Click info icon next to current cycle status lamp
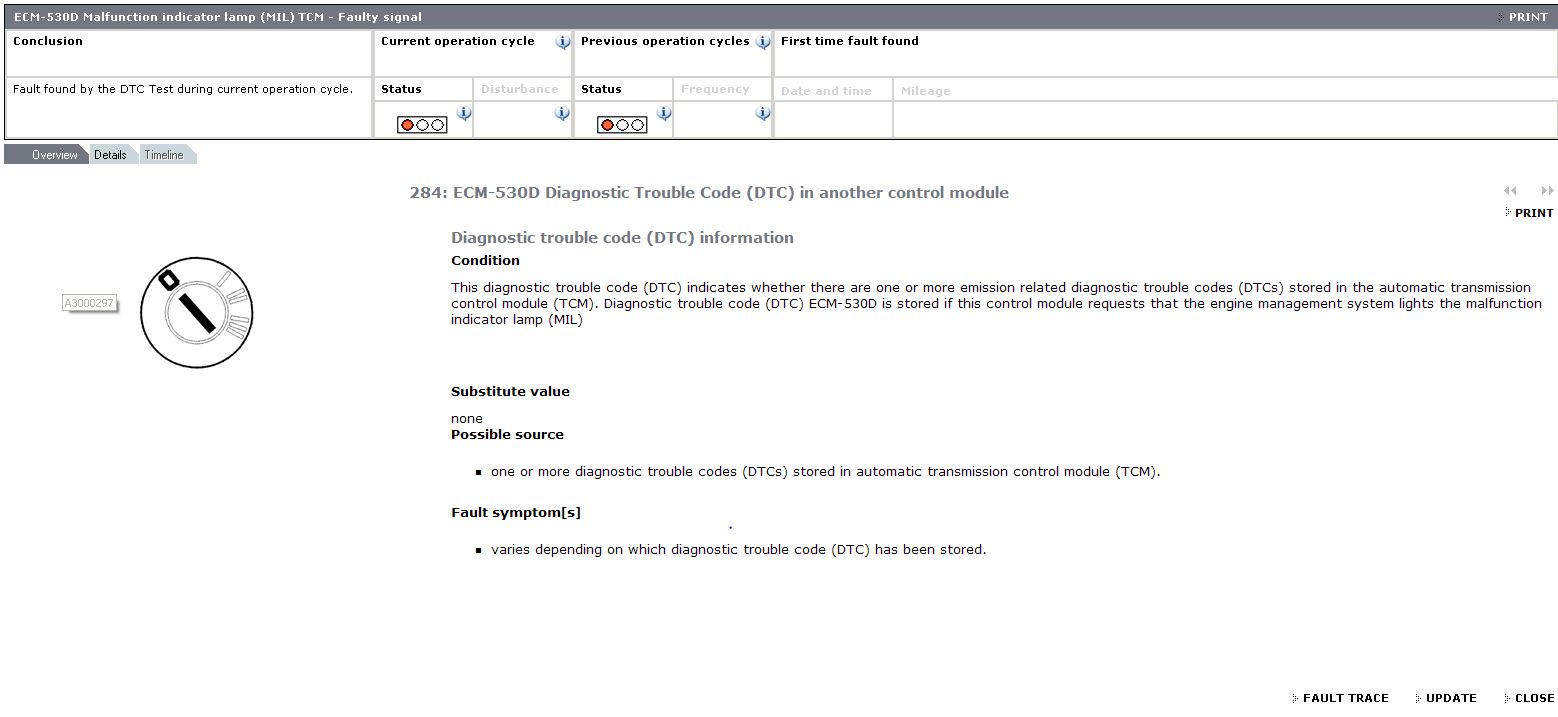The height and width of the screenshot is (717, 1558). 463,114
